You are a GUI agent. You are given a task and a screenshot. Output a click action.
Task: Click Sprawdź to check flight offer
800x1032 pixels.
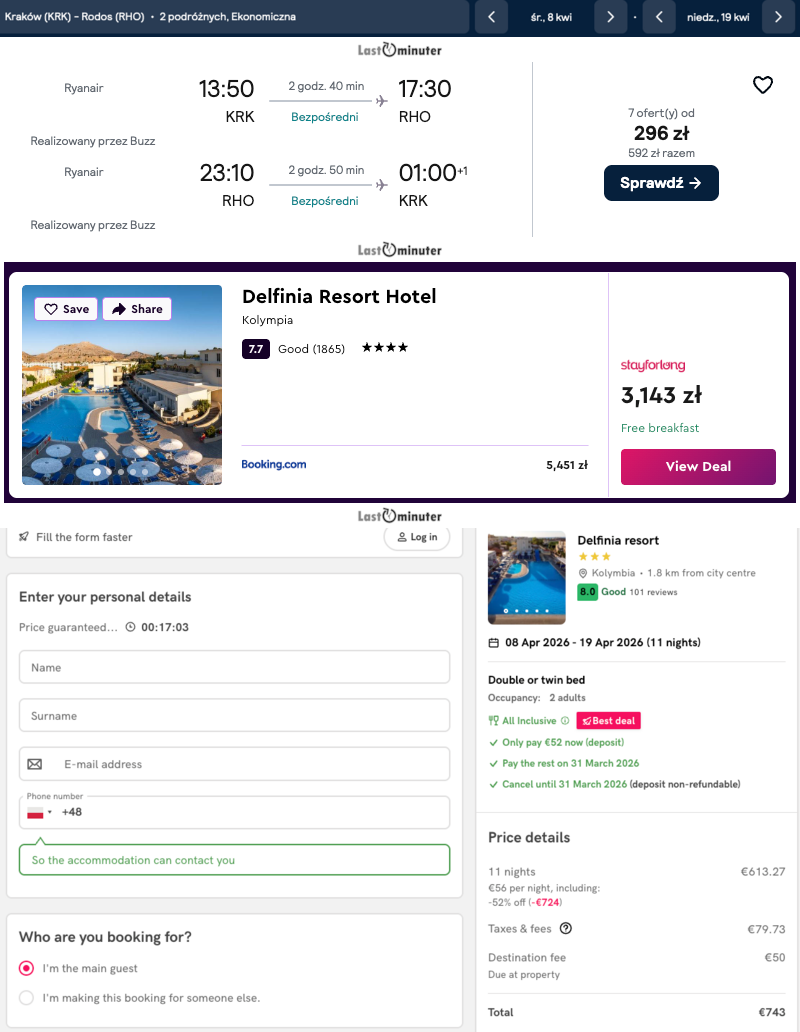(661, 183)
